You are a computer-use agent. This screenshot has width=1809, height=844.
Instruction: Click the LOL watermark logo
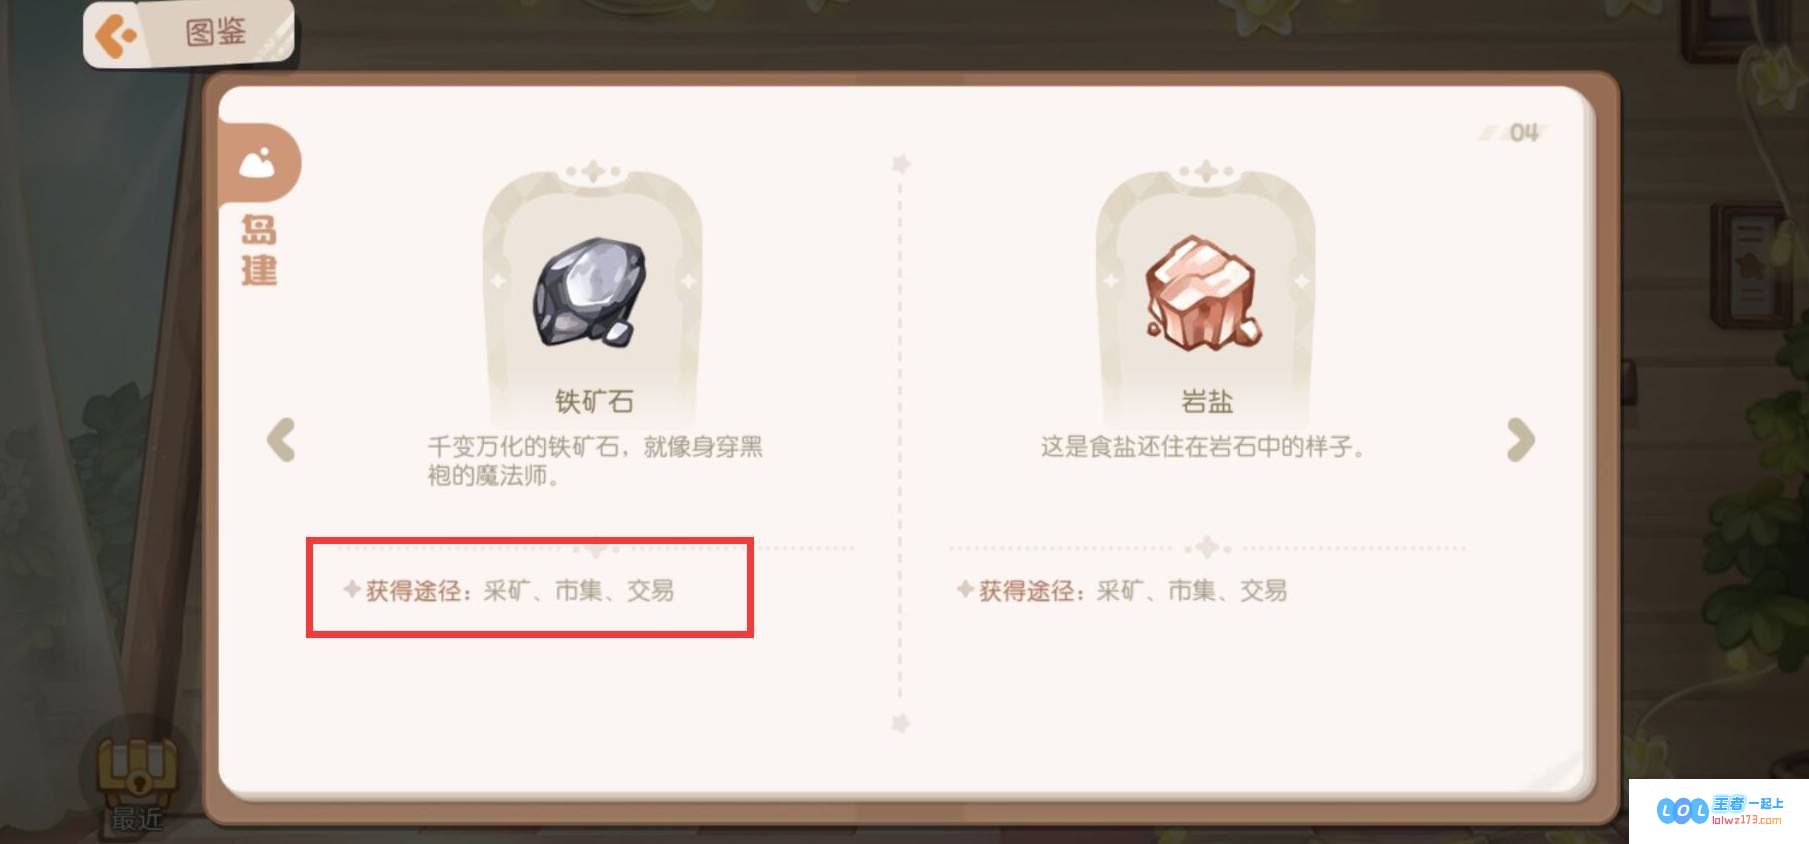pyautogui.click(x=1683, y=810)
